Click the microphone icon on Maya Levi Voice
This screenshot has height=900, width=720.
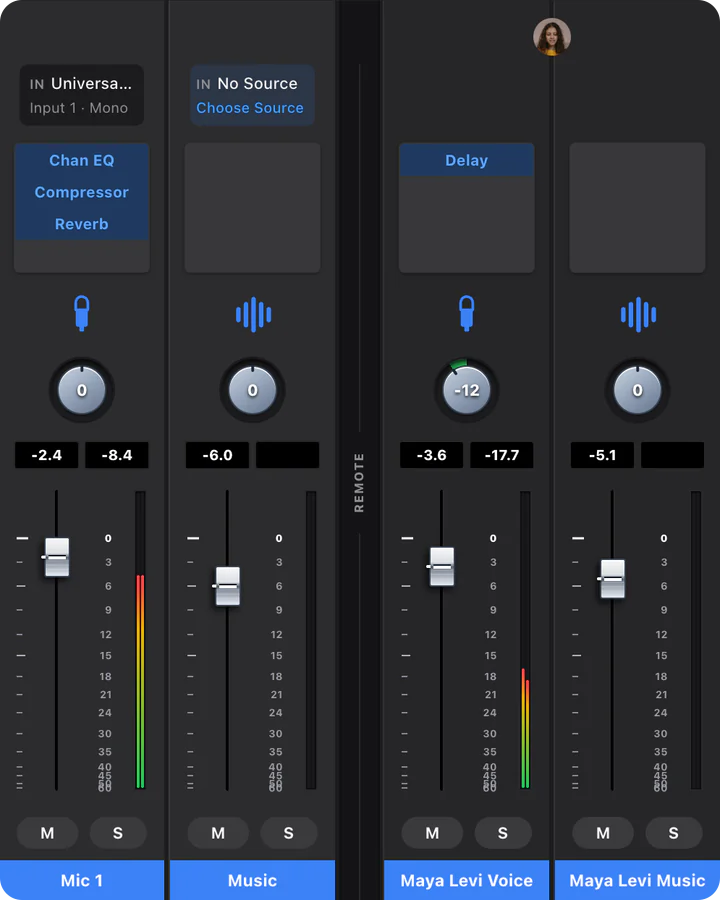pyautogui.click(x=467, y=313)
